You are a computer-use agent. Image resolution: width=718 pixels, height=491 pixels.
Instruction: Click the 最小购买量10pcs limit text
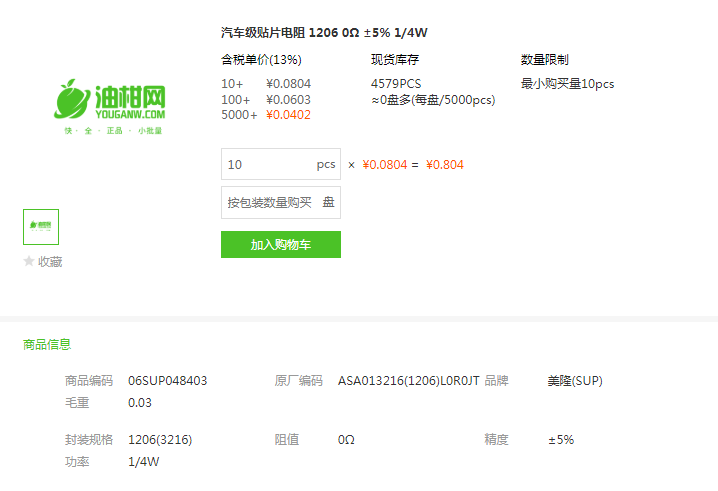[x=567, y=84]
